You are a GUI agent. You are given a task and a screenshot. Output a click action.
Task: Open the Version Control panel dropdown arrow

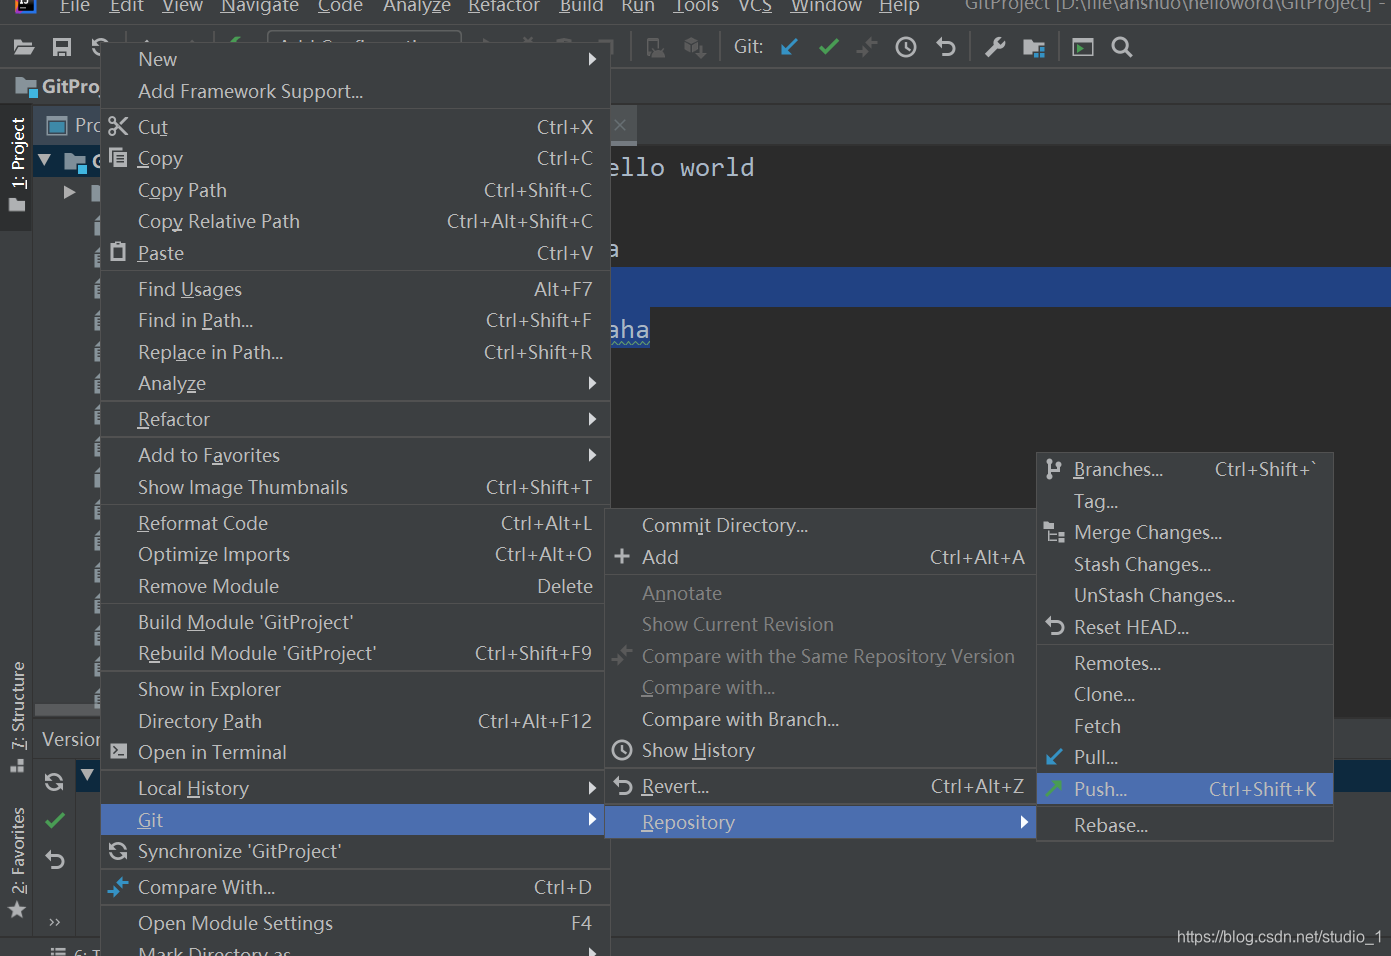[x=87, y=774]
